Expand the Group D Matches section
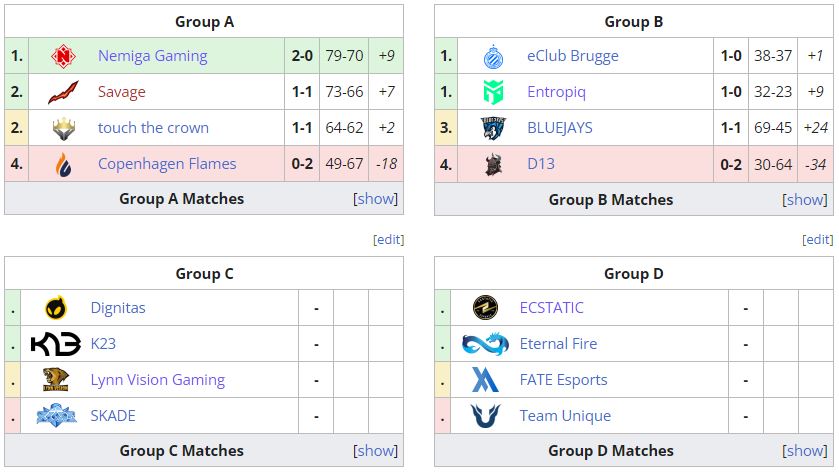839x472 pixels. [x=805, y=451]
